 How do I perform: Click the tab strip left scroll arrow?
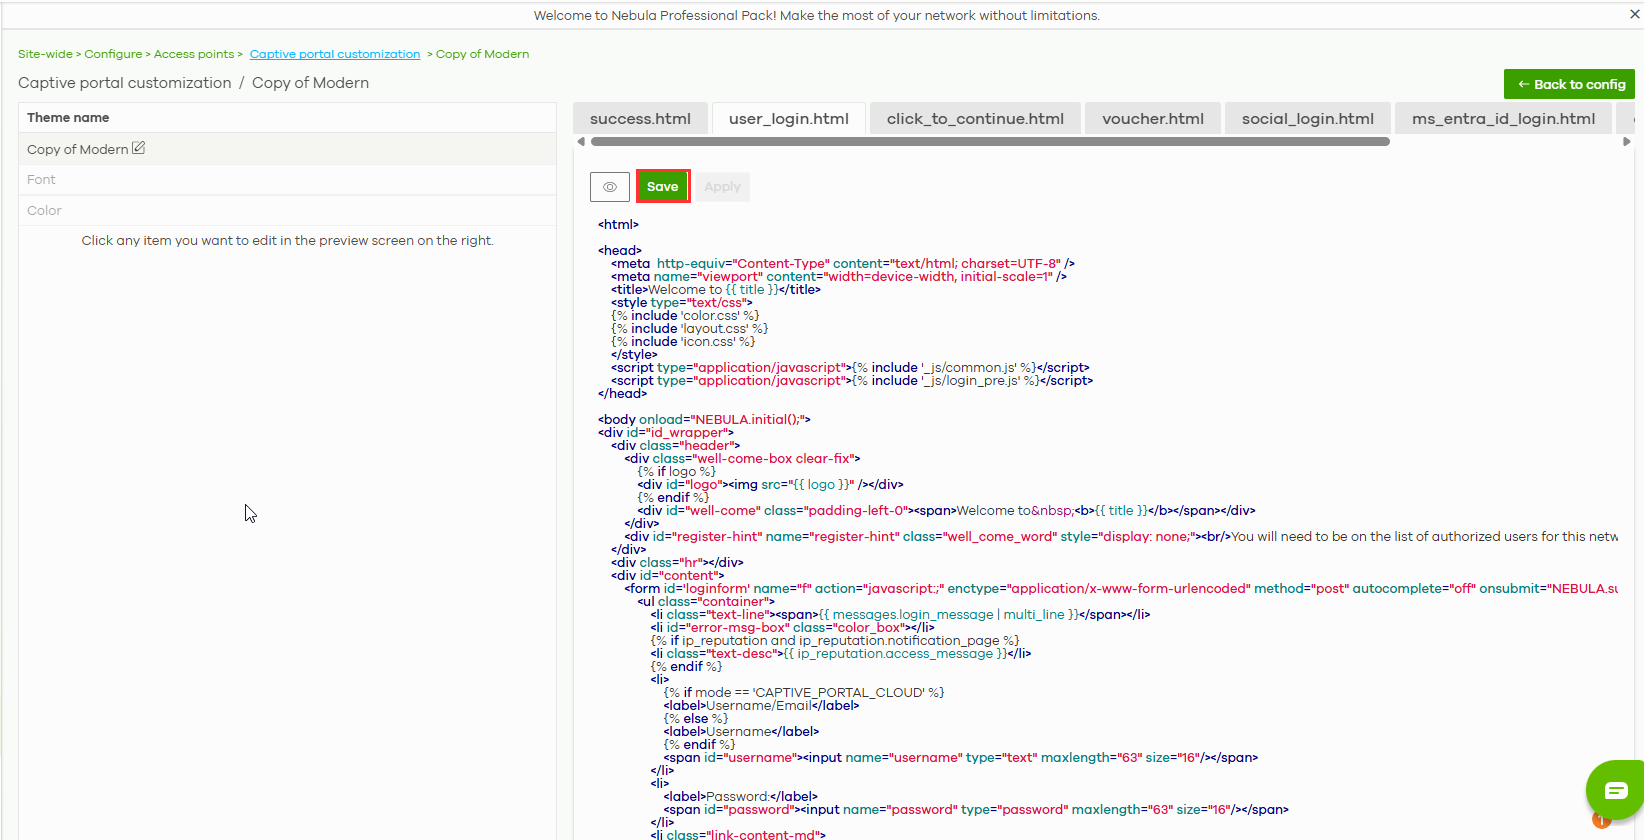pyautogui.click(x=581, y=142)
